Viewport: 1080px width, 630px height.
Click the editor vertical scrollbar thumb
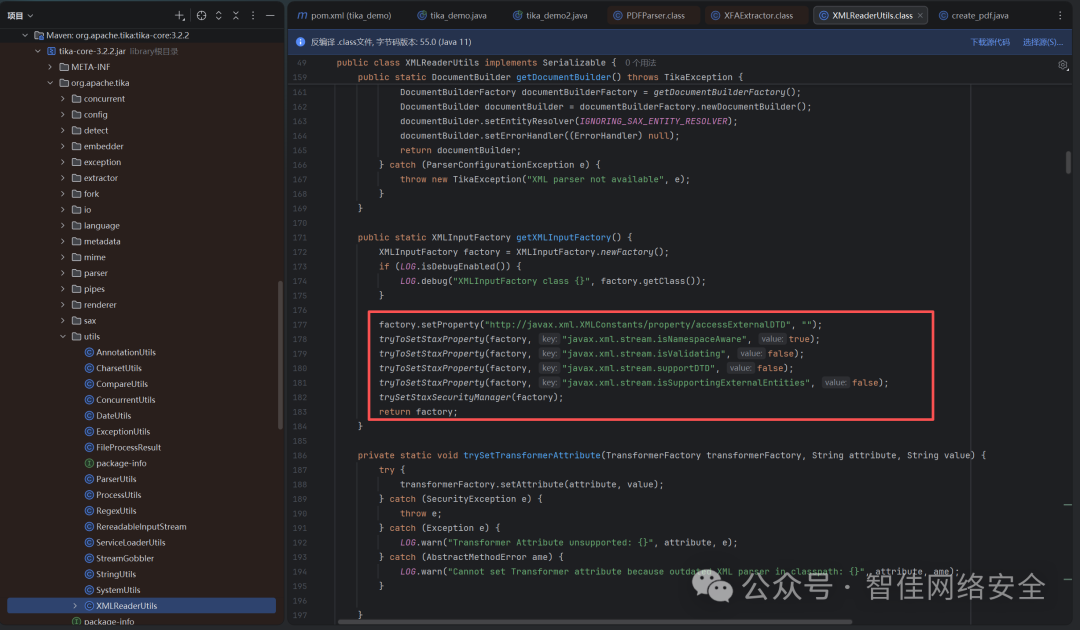(x=1068, y=162)
